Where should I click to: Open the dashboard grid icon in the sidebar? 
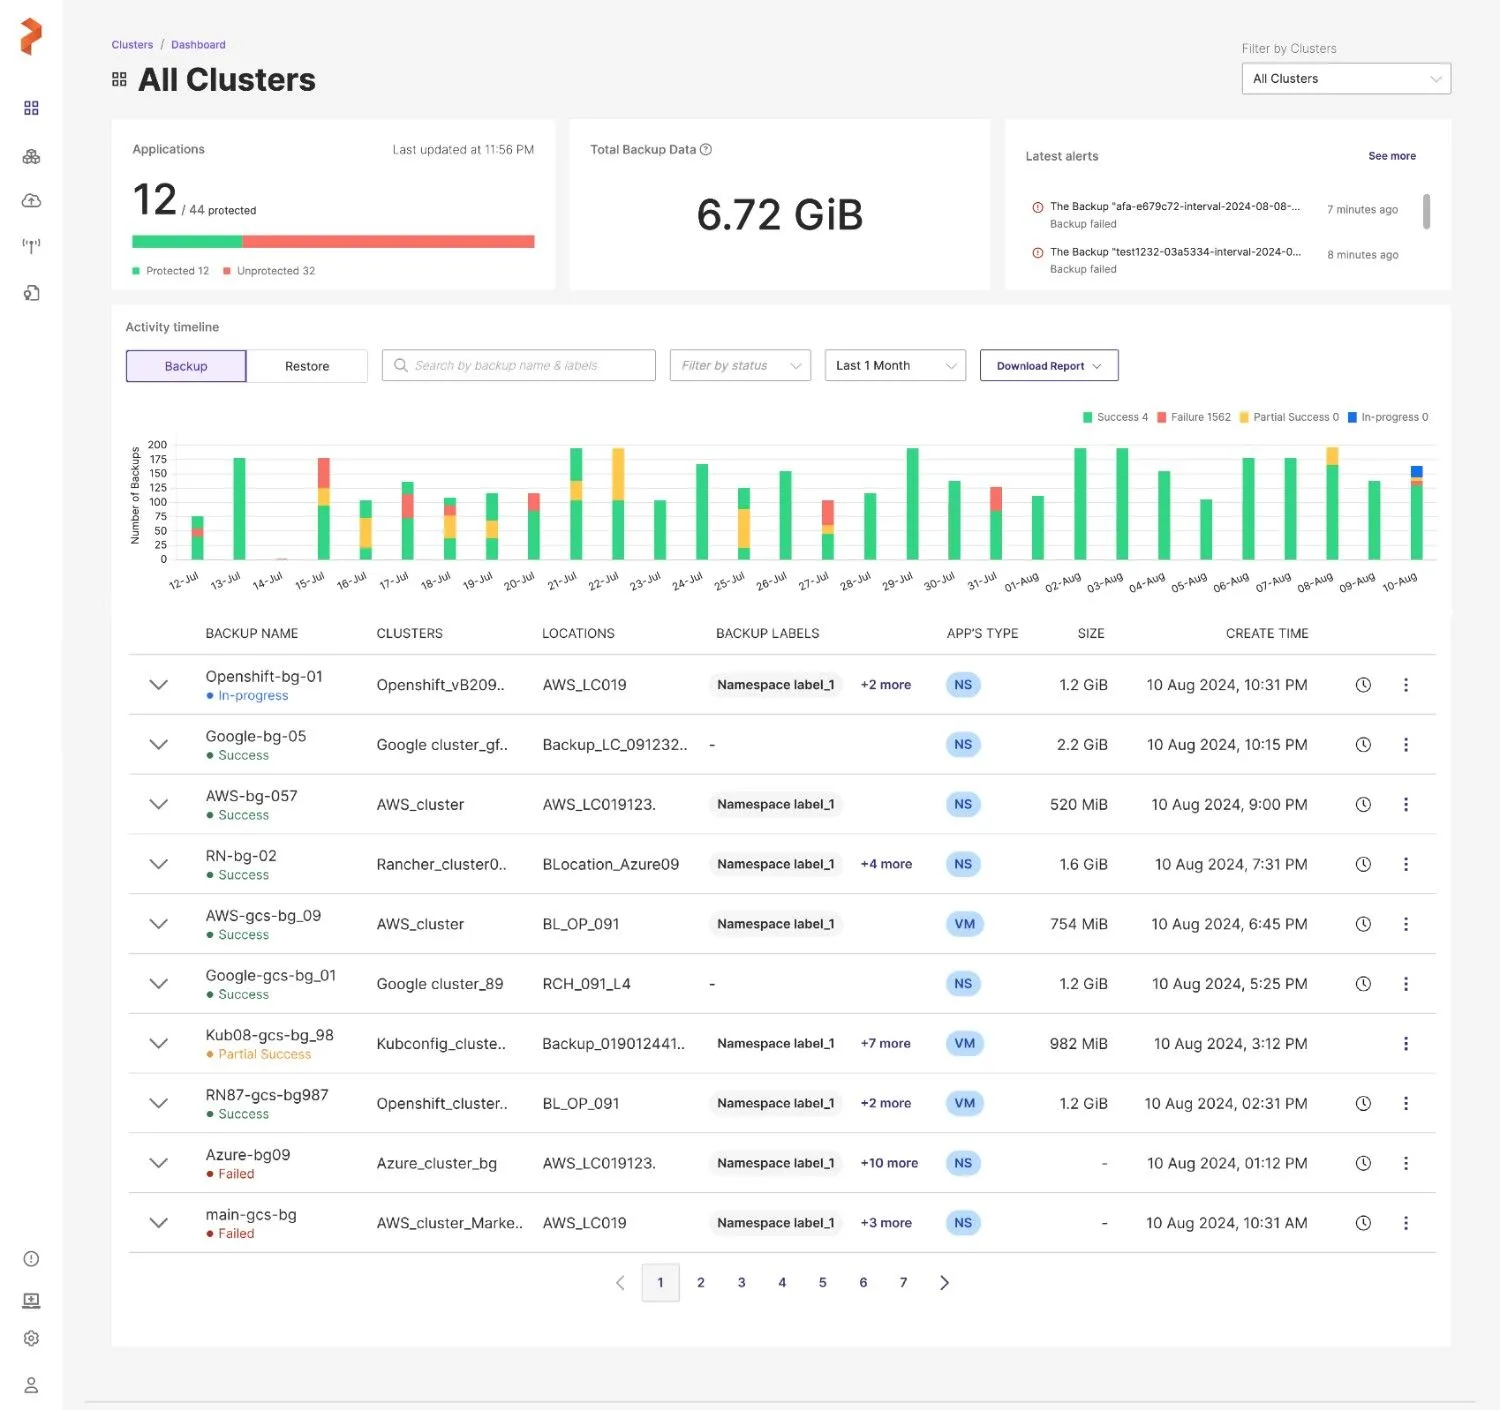(31, 108)
